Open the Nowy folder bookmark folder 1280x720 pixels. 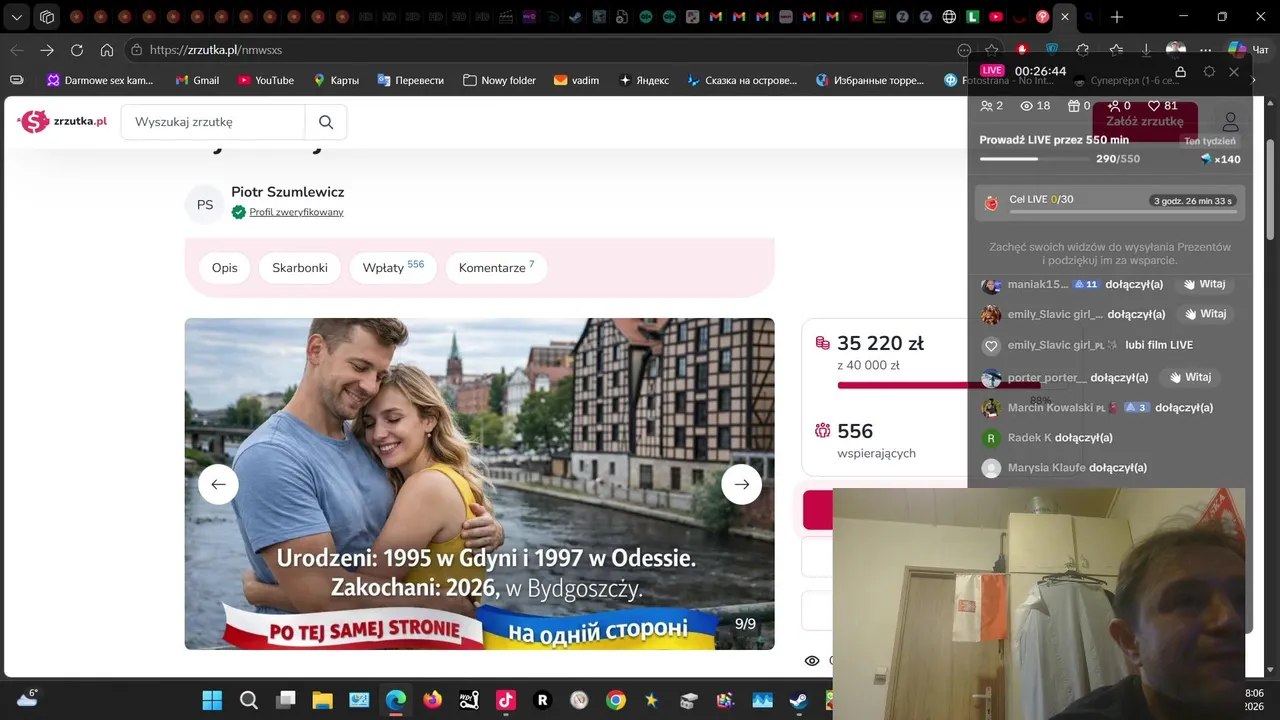coord(499,80)
